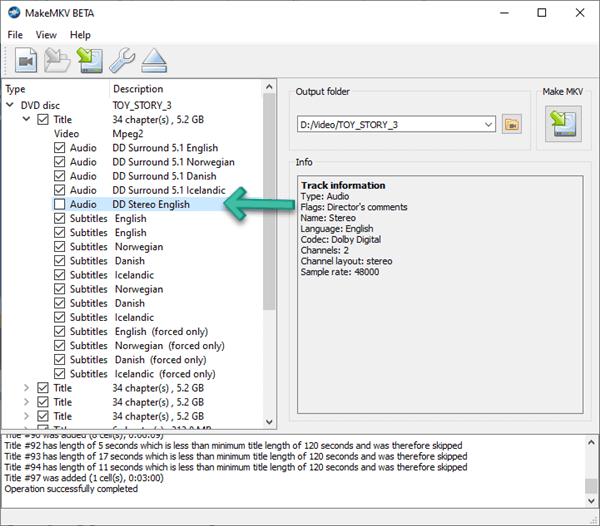Viewport: 600px width, 526px height.
Task: Click the log pane scroll down arrow
Action: coord(591,501)
